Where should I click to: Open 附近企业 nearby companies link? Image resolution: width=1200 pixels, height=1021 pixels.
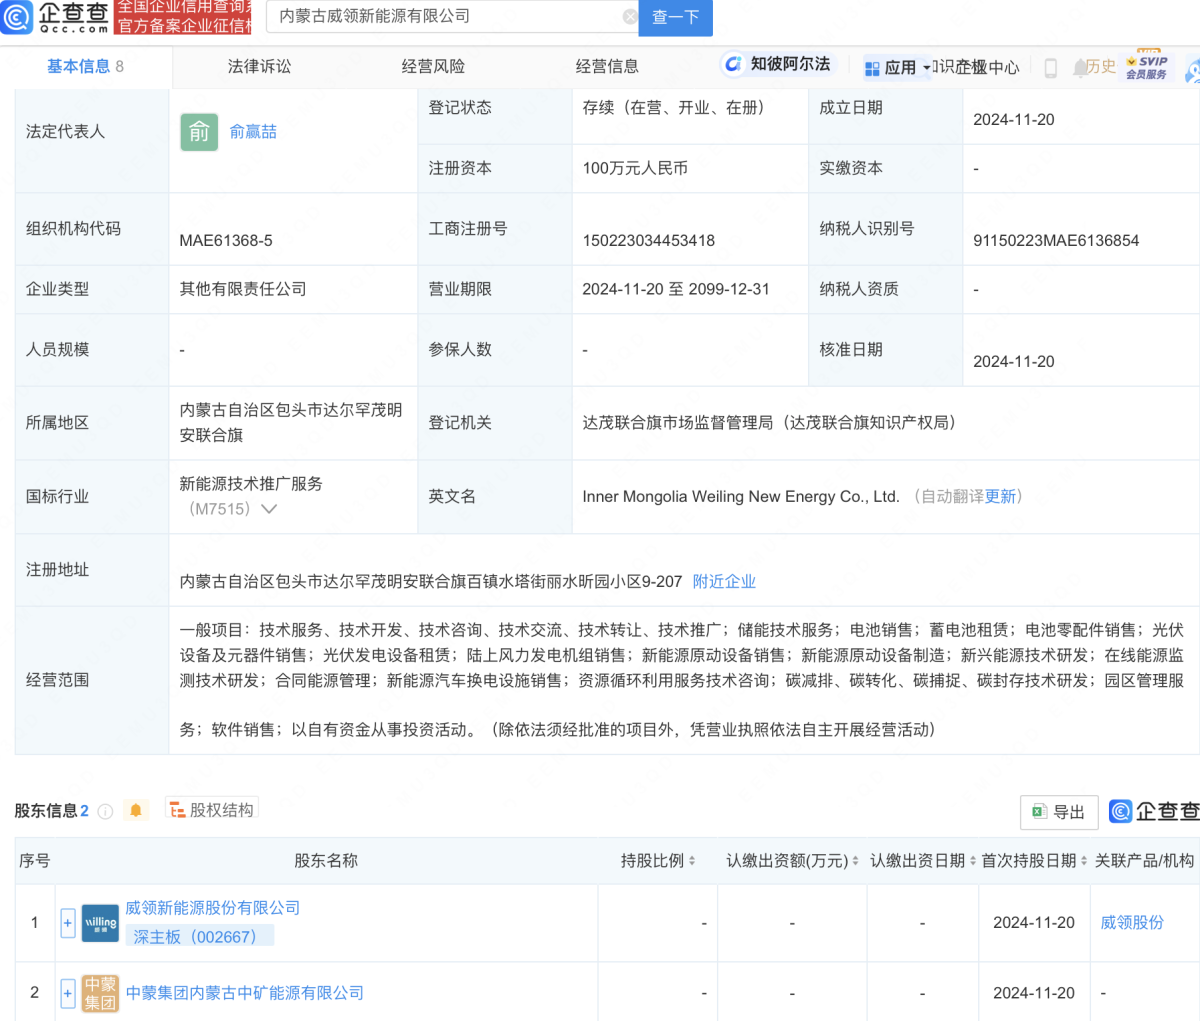click(724, 581)
